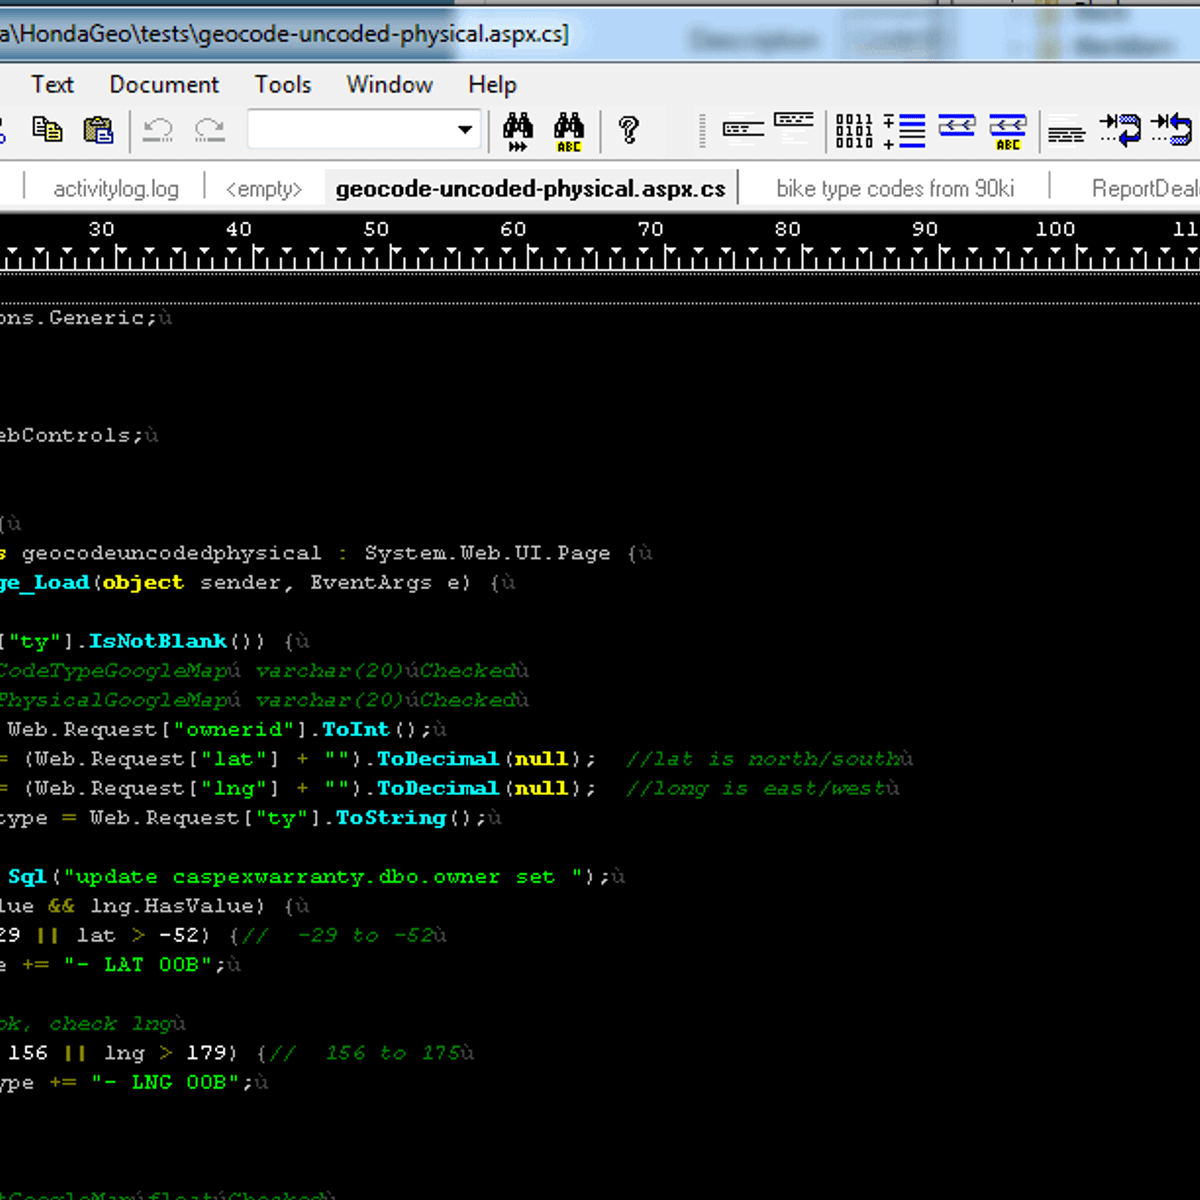Switch to the <empty> document tab

click(264, 189)
